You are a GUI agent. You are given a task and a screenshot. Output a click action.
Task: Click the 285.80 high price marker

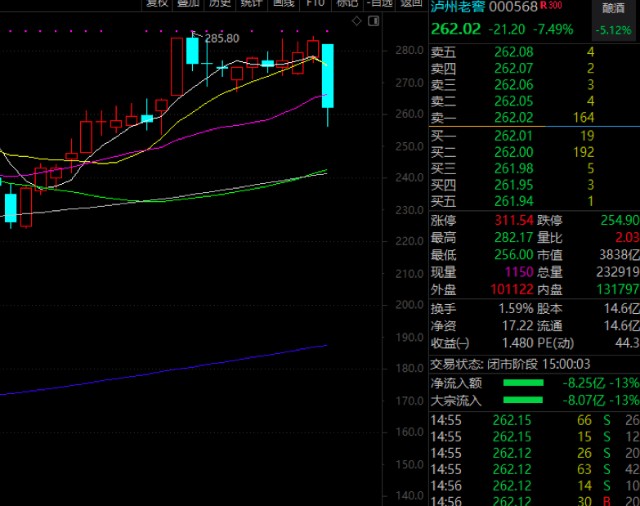click(x=221, y=38)
